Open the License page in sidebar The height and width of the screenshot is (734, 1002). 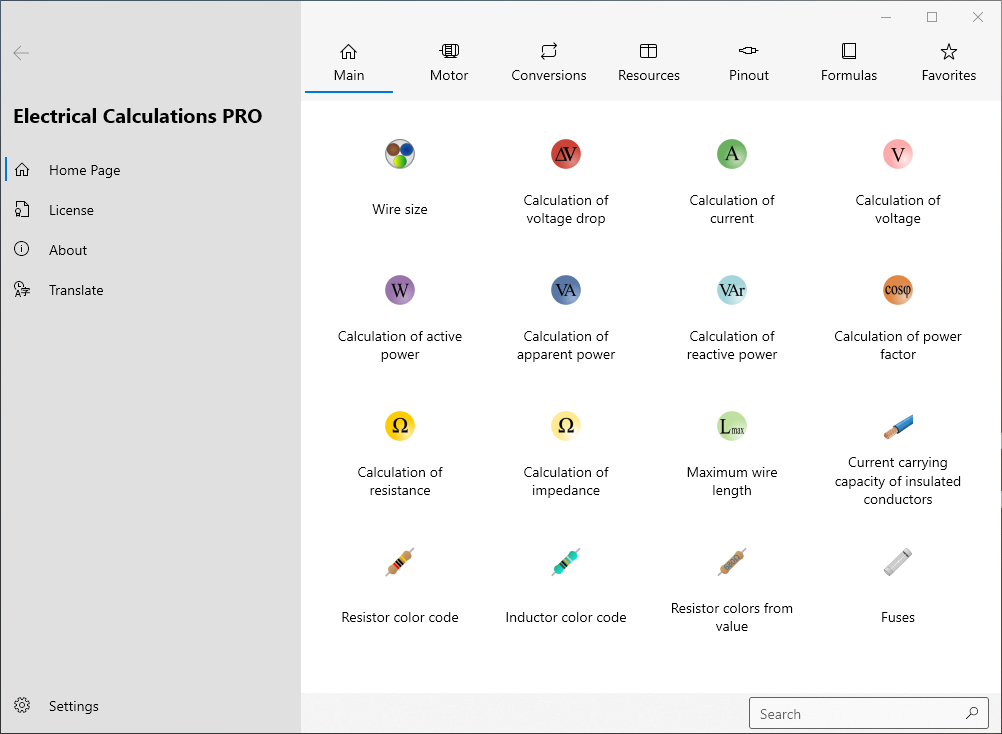pyautogui.click(x=71, y=210)
